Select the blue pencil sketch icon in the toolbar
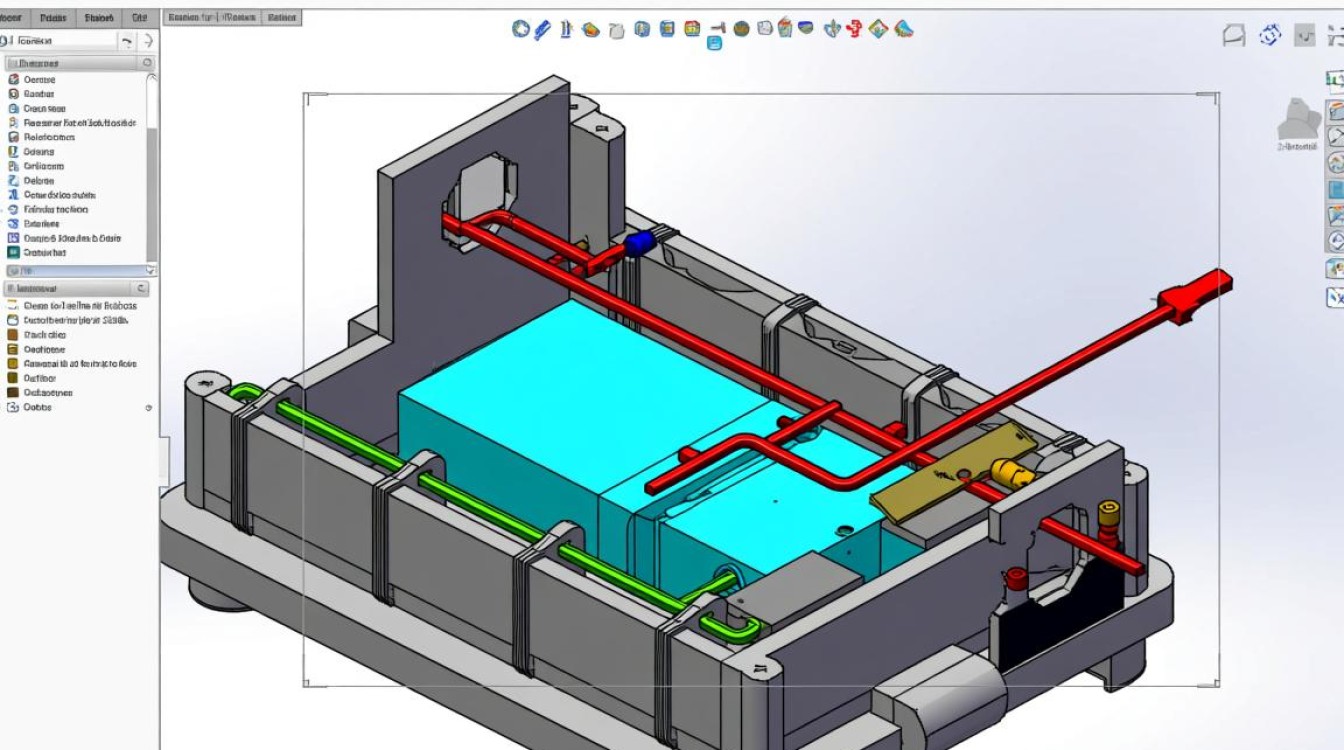 541,29
